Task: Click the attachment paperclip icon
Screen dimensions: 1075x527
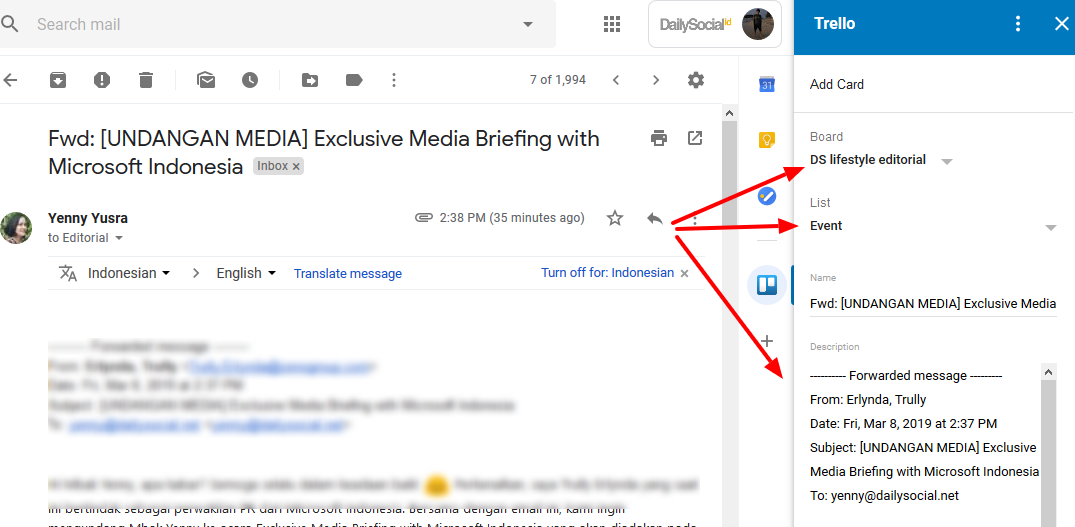Action: [x=424, y=218]
